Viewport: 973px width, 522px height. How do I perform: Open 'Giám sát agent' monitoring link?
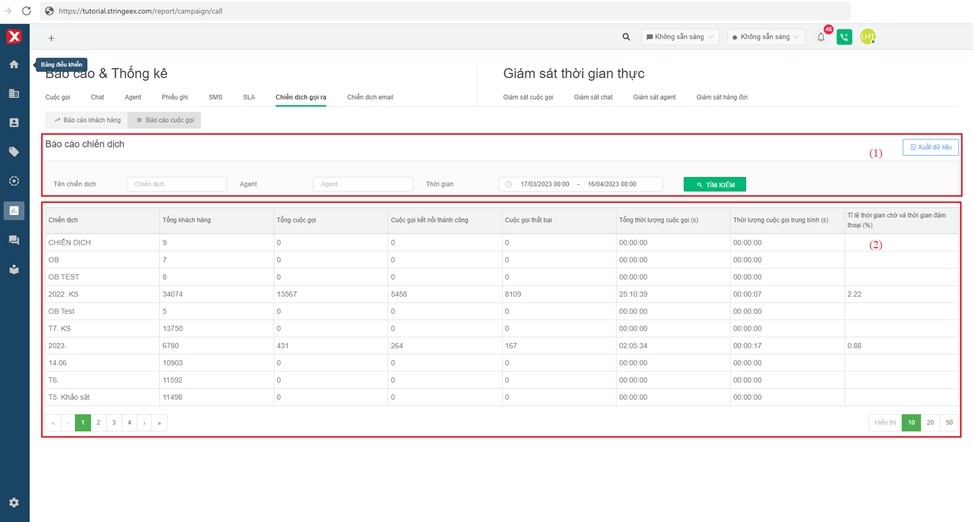coord(654,97)
